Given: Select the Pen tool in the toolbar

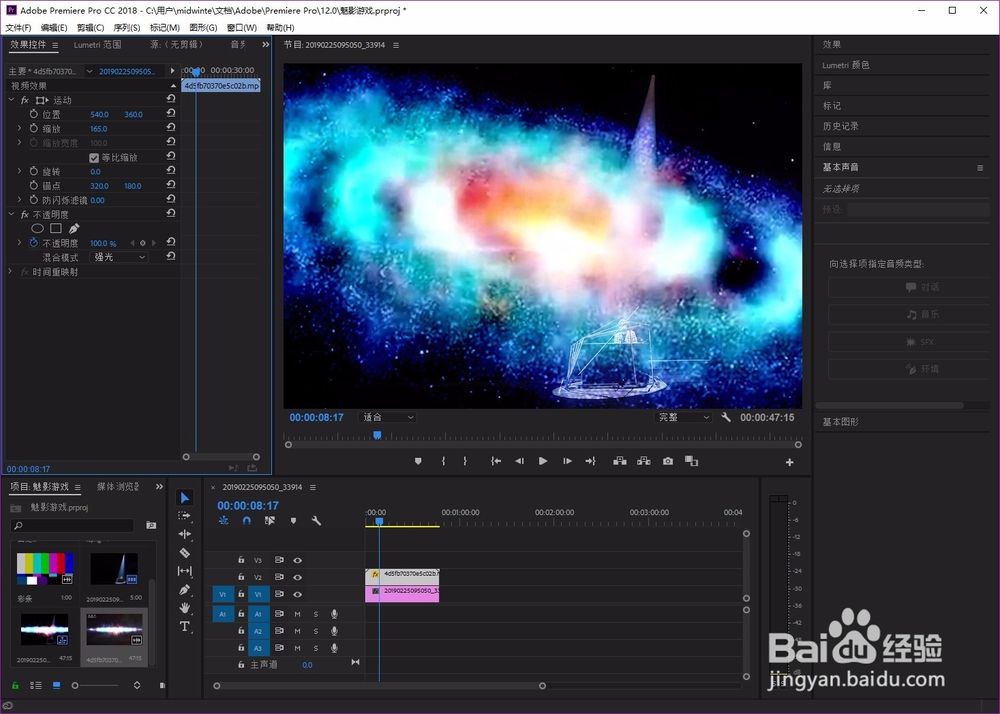Looking at the screenshot, I should [x=184, y=590].
